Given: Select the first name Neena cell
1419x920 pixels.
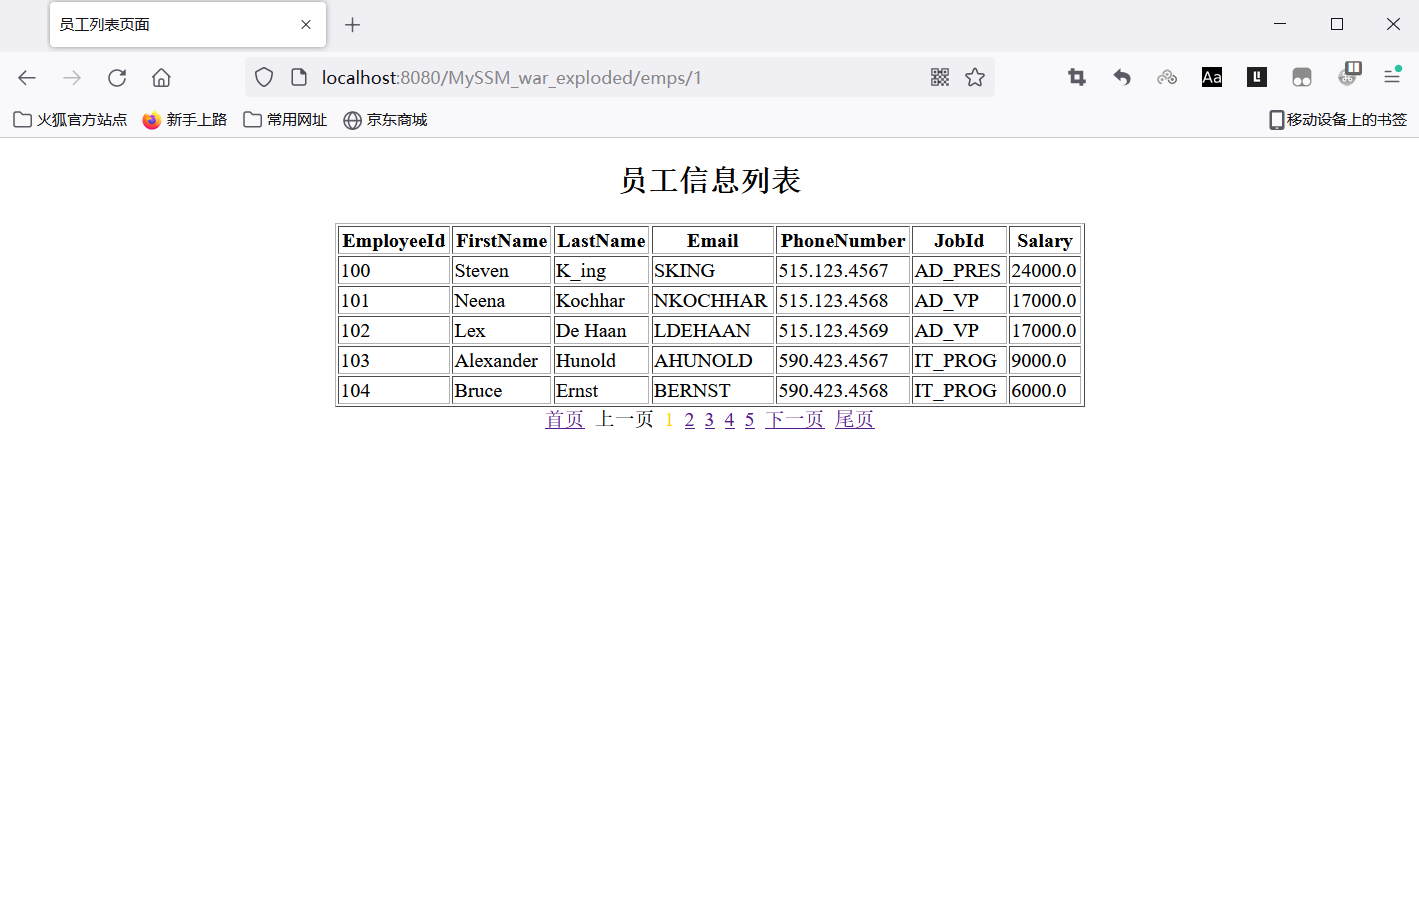Looking at the screenshot, I should pyautogui.click(x=502, y=301).
